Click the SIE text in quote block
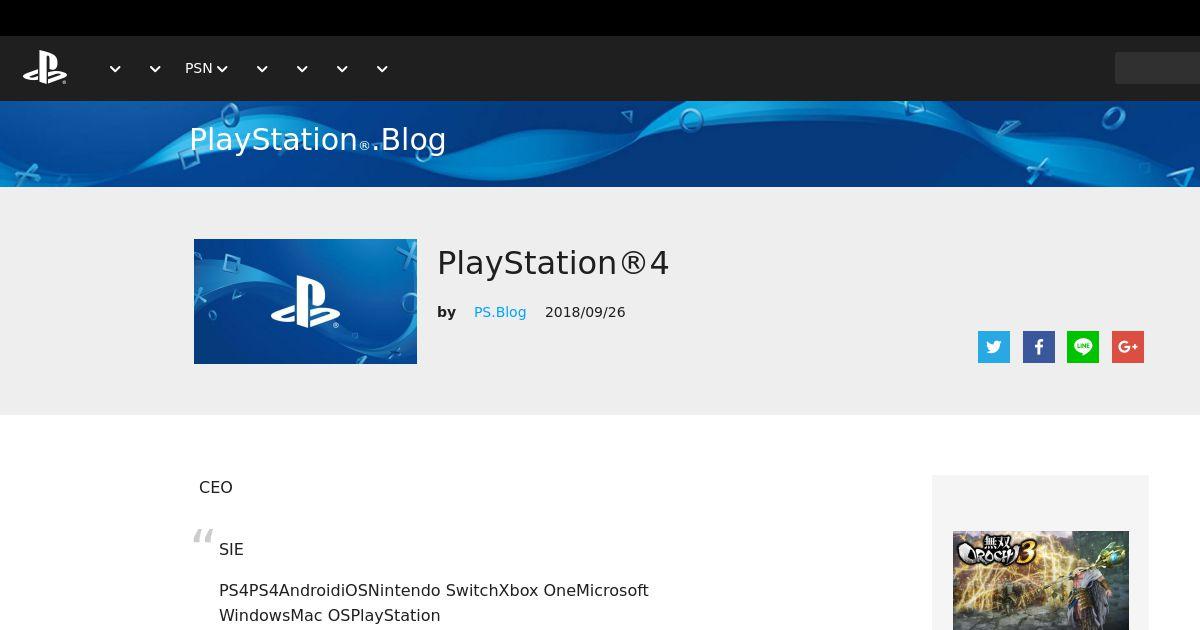This screenshot has width=1200, height=630. click(x=231, y=549)
